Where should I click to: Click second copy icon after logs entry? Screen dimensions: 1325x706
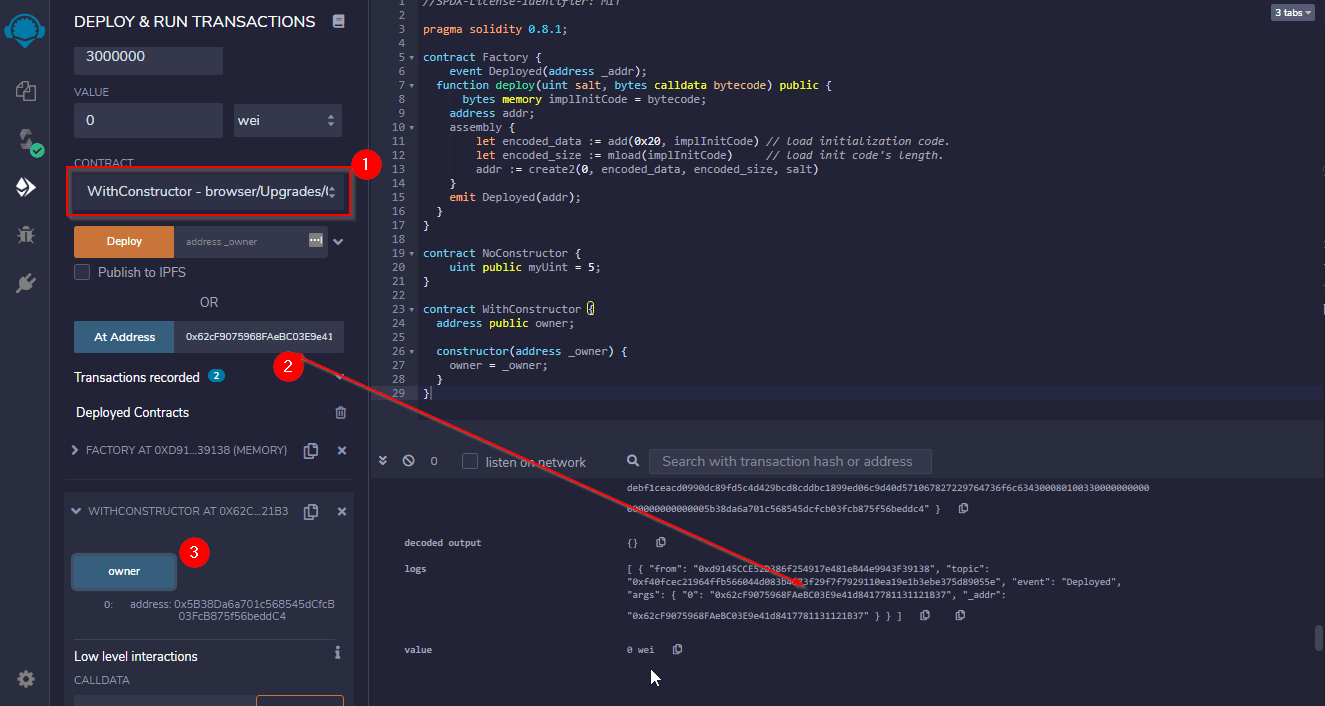pyautogui.click(x=961, y=615)
